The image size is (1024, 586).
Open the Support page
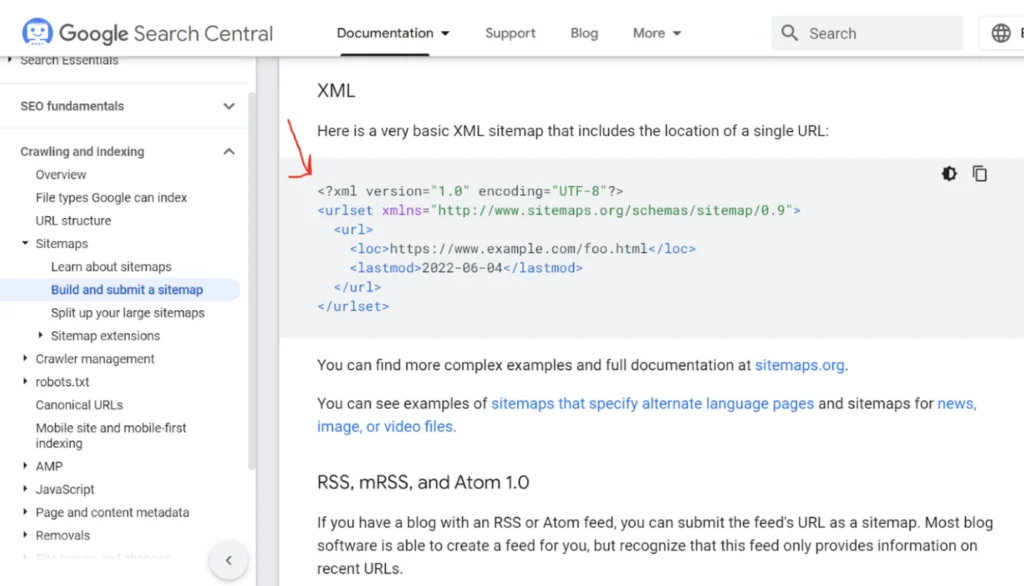pyautogui.click(x=510, y=32)
